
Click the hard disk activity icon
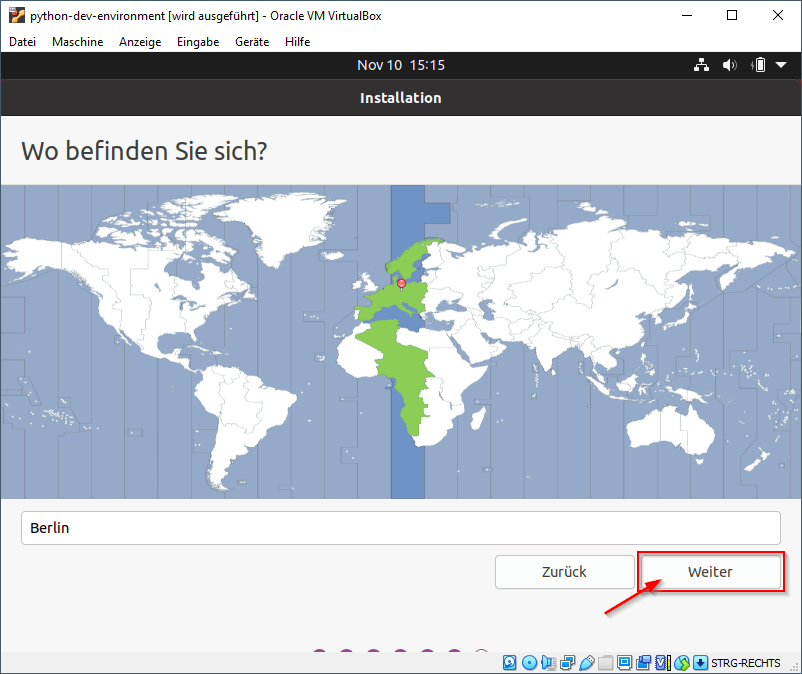tap(507, 663)
